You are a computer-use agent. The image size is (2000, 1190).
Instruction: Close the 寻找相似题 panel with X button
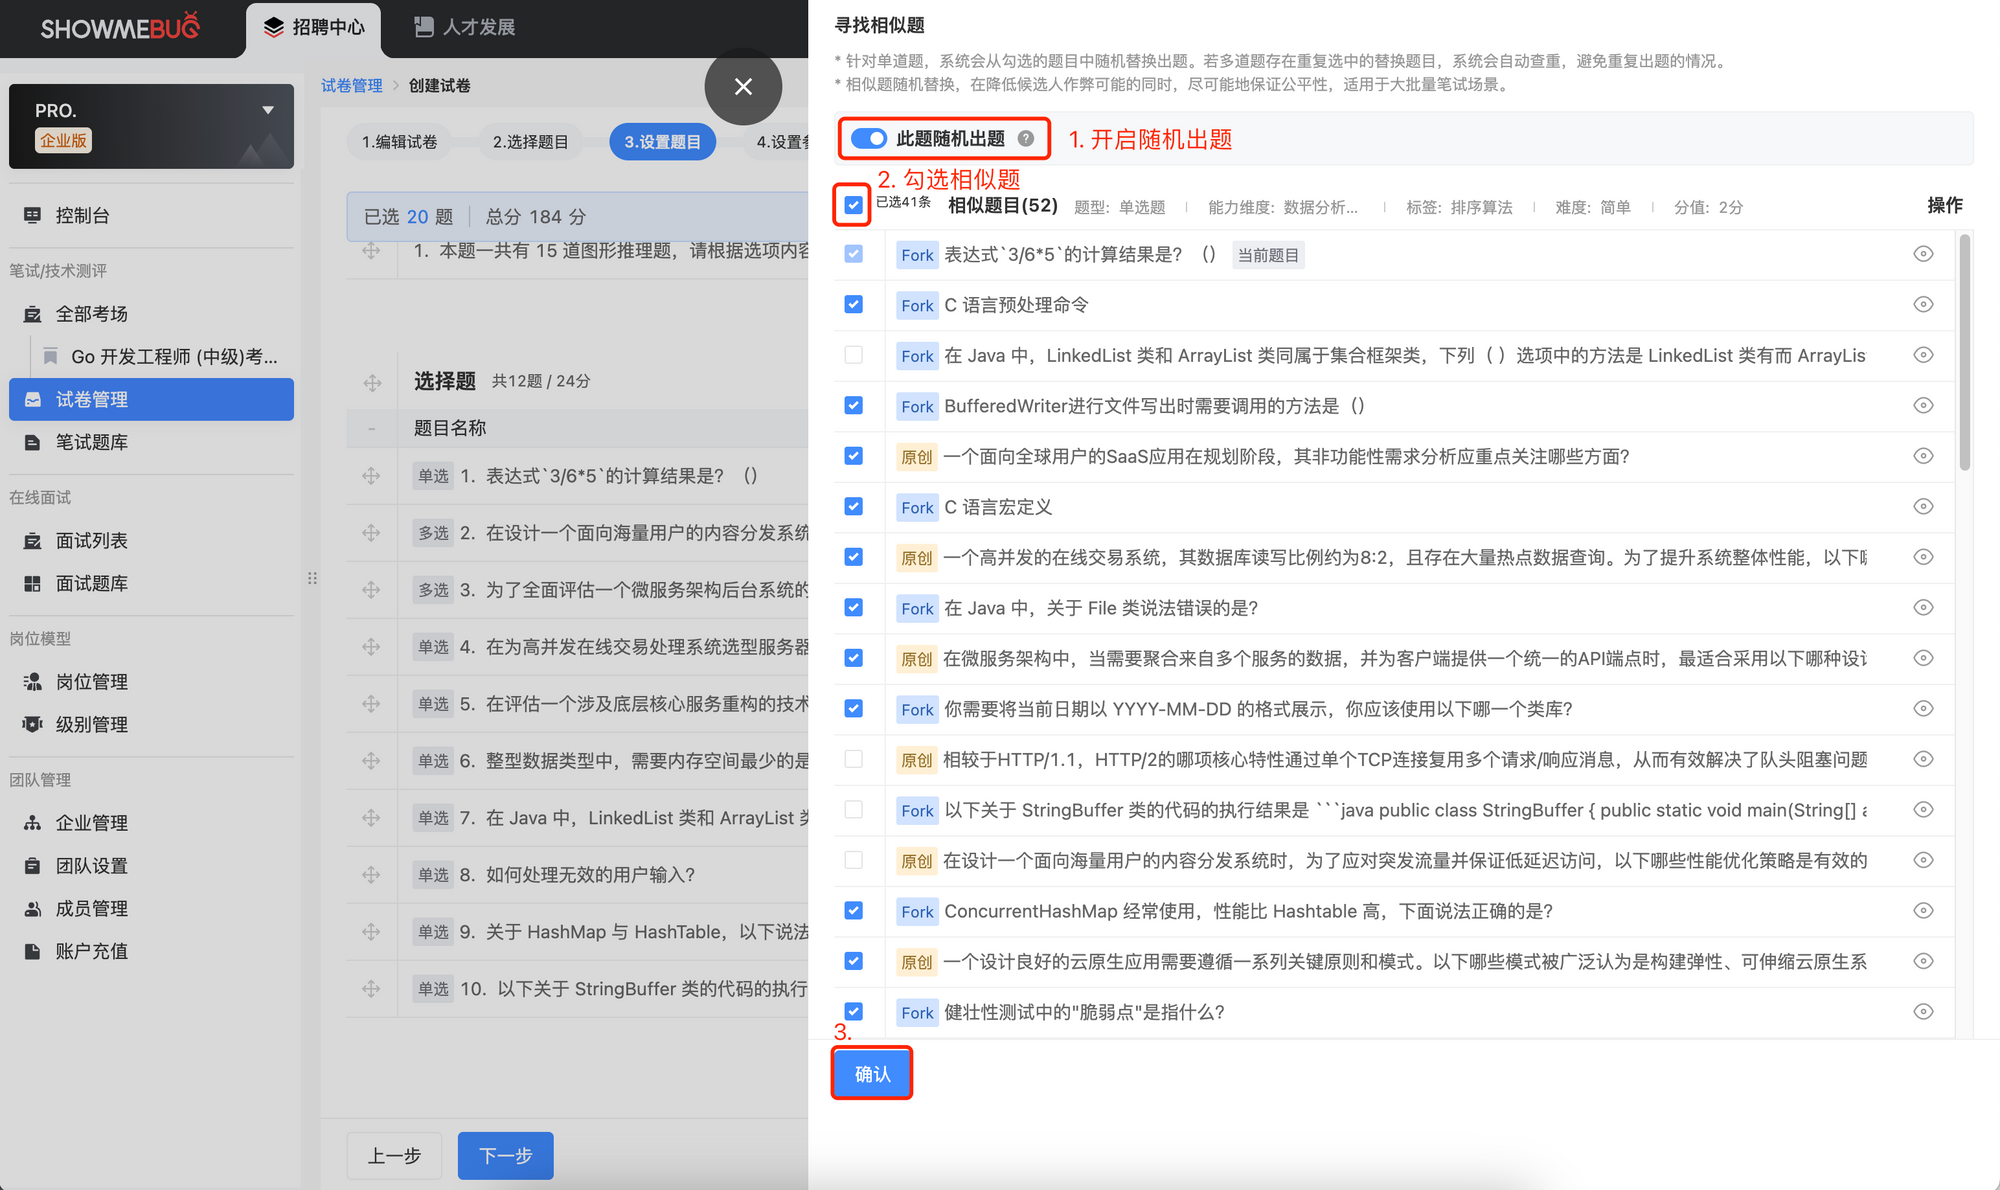743,87
